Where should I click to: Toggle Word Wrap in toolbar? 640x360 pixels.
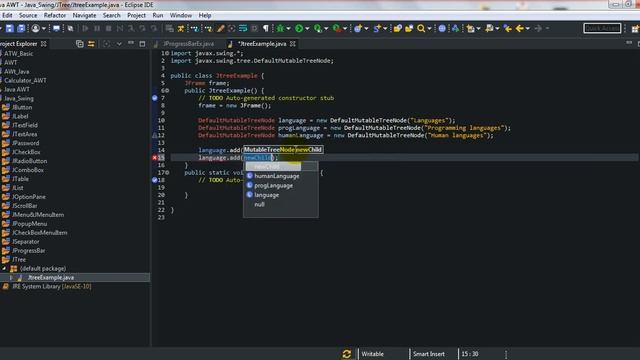click(x=243, y=28)
